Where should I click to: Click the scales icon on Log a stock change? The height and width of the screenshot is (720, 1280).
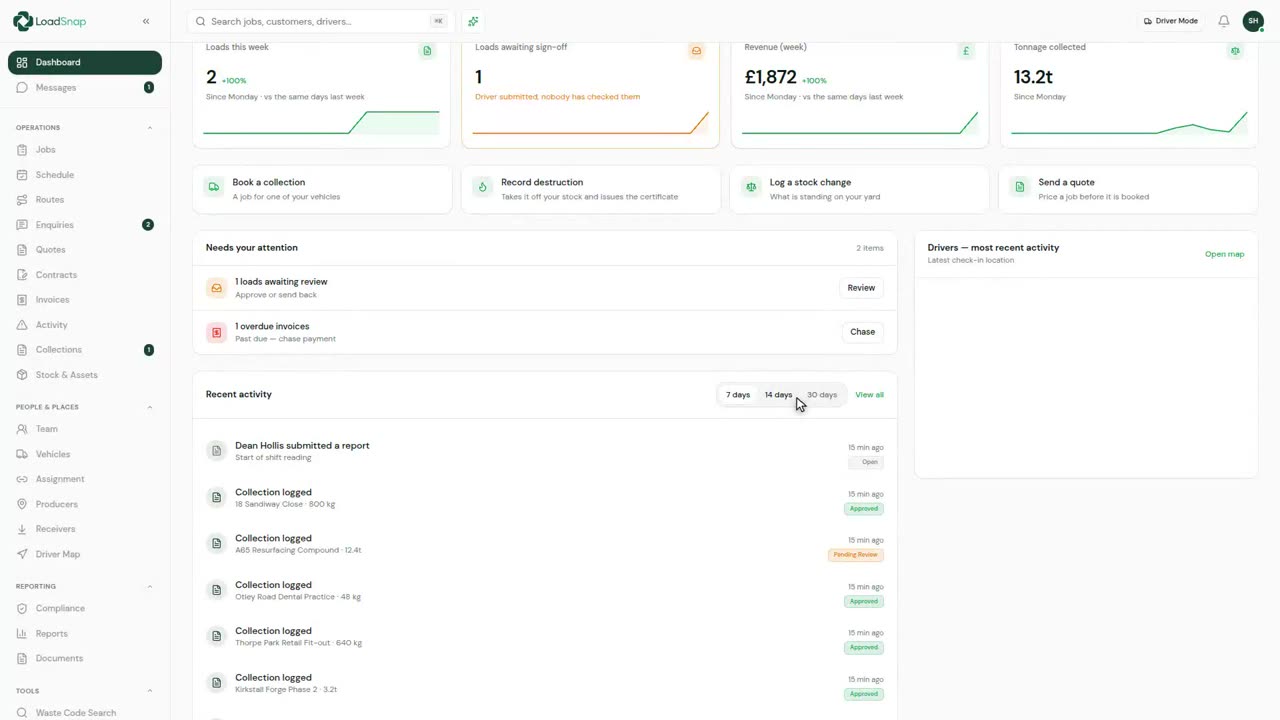pos(751,187)
